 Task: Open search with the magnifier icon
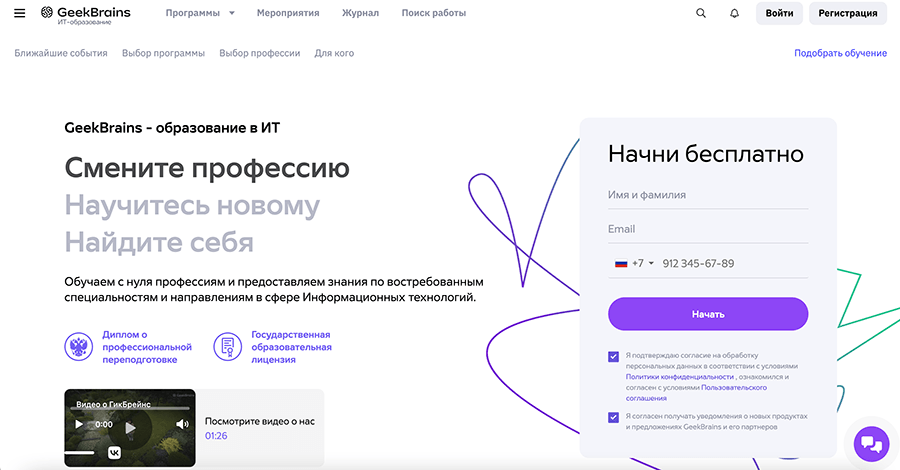701,13
